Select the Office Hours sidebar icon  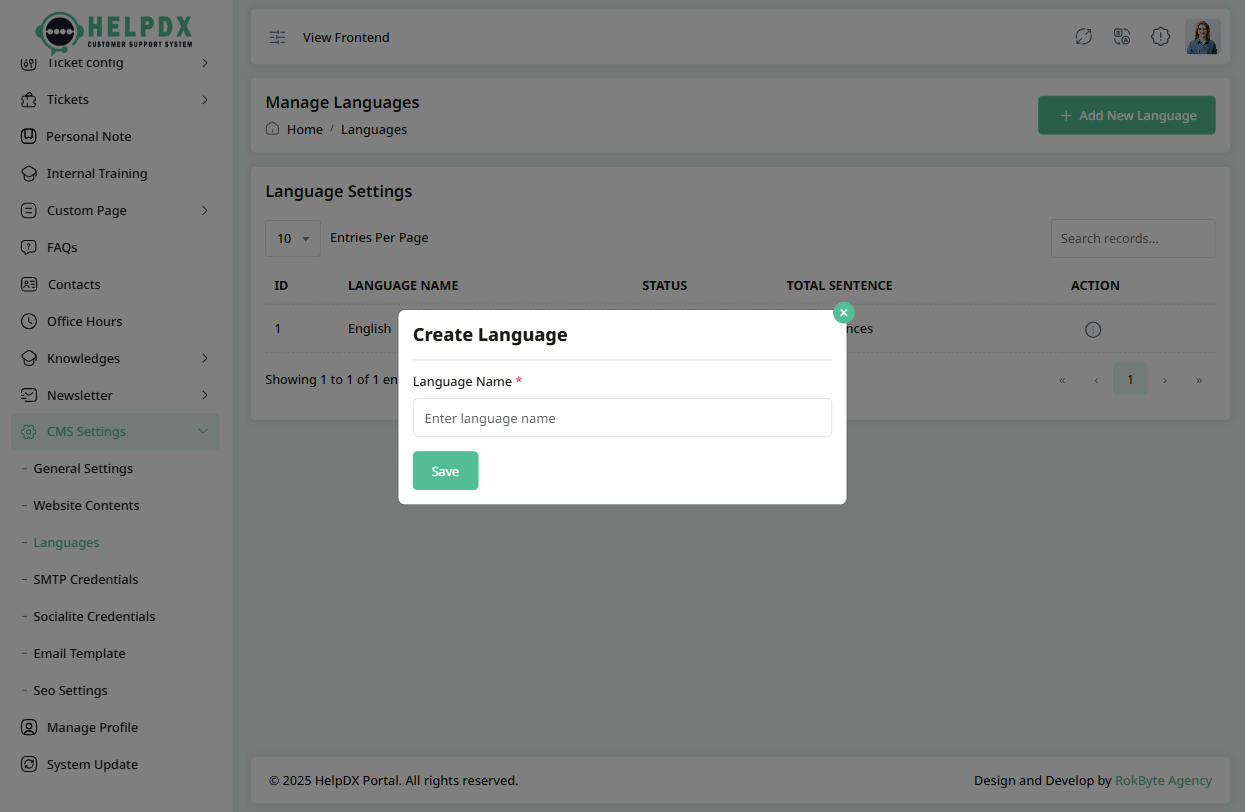(29, 321)
